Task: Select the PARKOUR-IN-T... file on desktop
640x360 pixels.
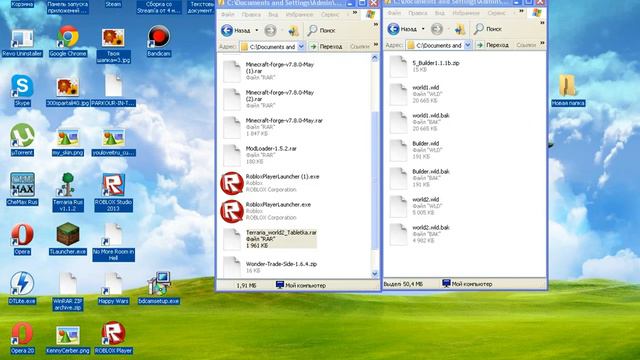Action: 113,91
